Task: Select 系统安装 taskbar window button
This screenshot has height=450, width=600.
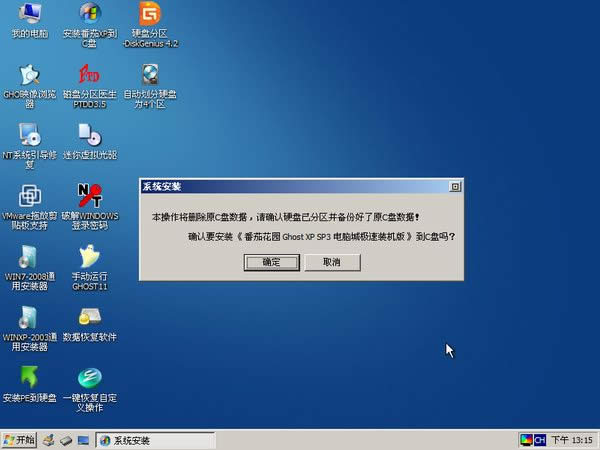Action: coord(154,440)
